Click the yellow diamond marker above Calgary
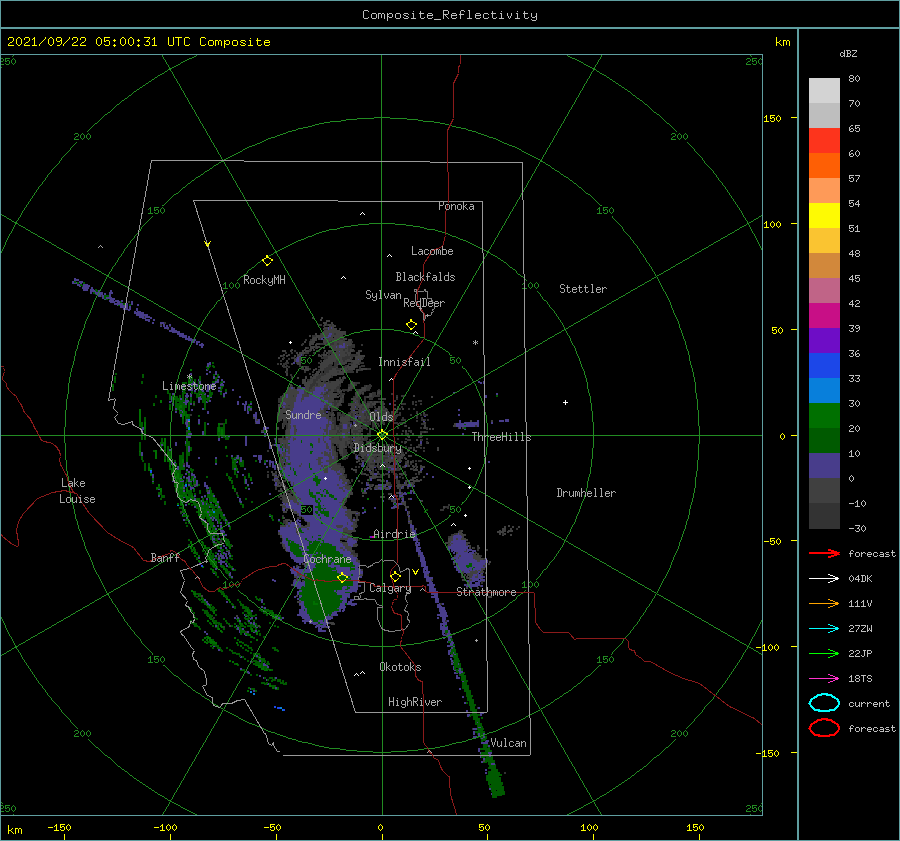The height and width of the screenshot is (841, 900). pos(395,576)
